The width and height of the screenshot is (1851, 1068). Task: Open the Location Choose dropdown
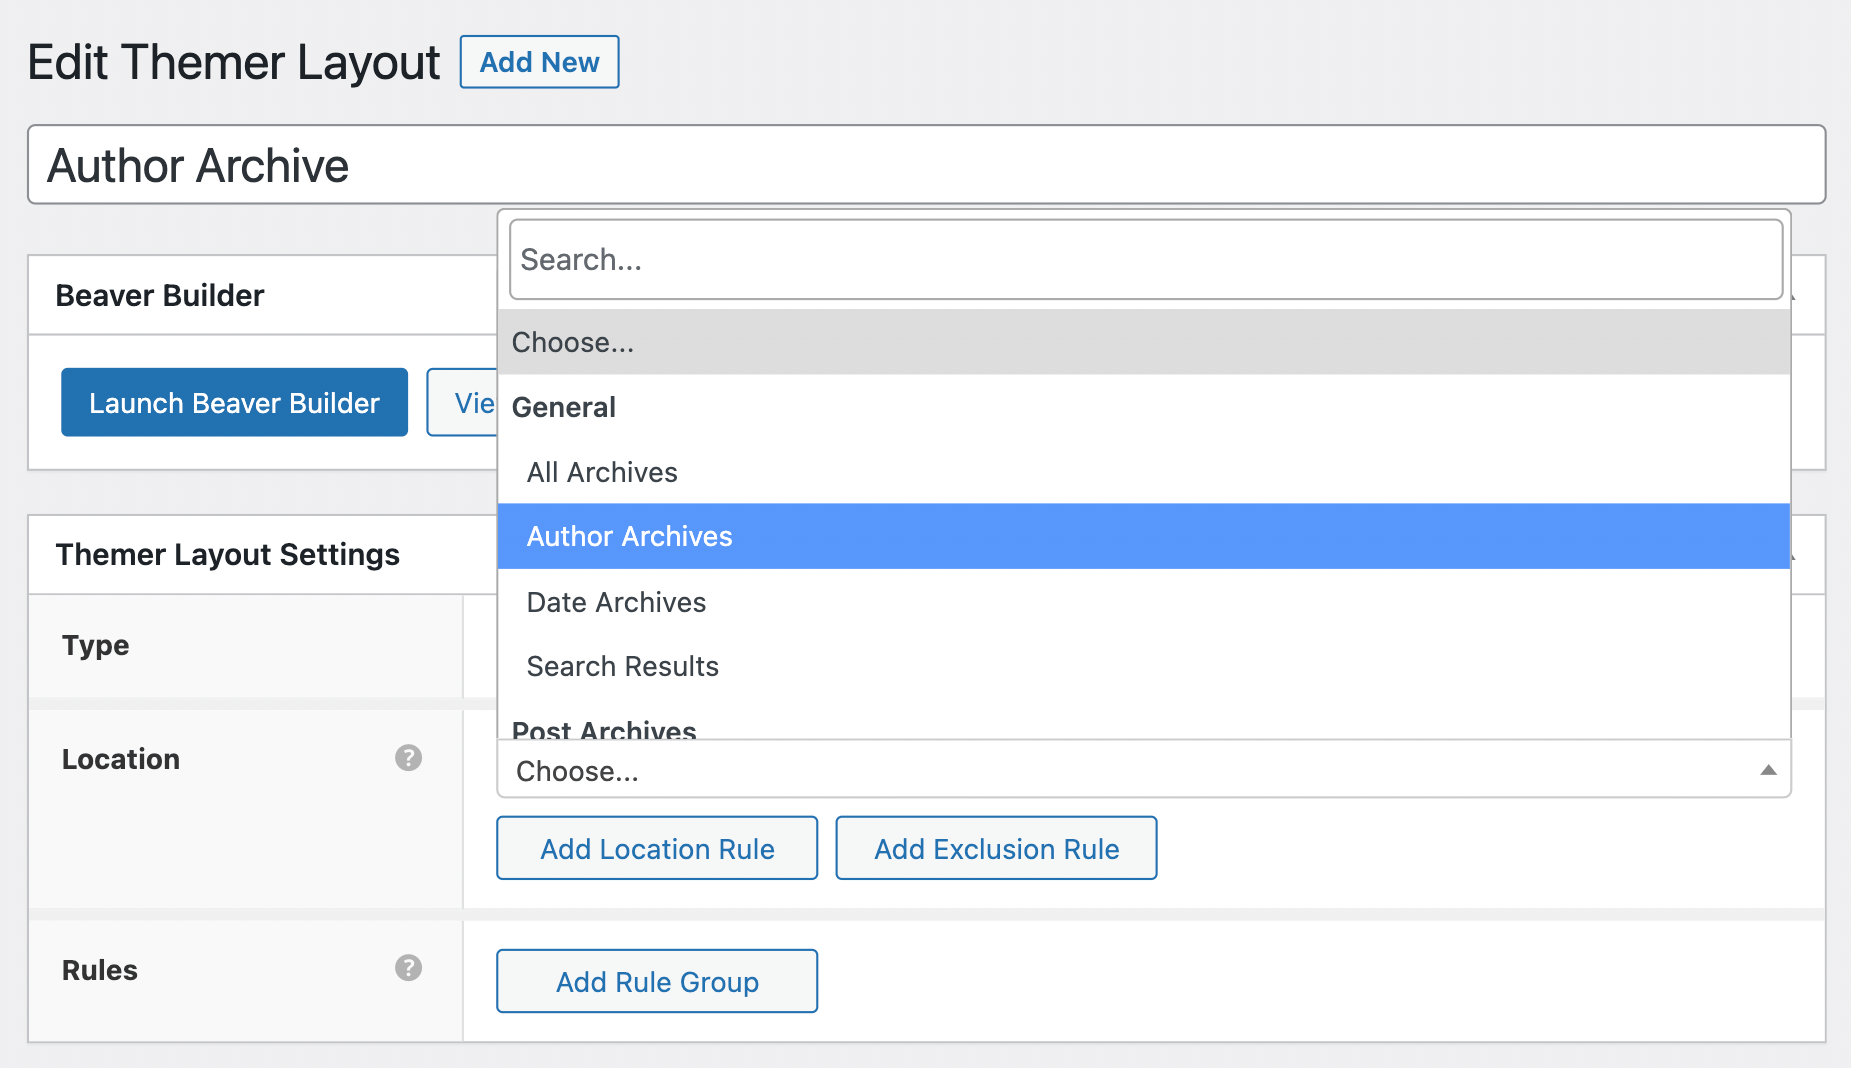click(1000, 770)
